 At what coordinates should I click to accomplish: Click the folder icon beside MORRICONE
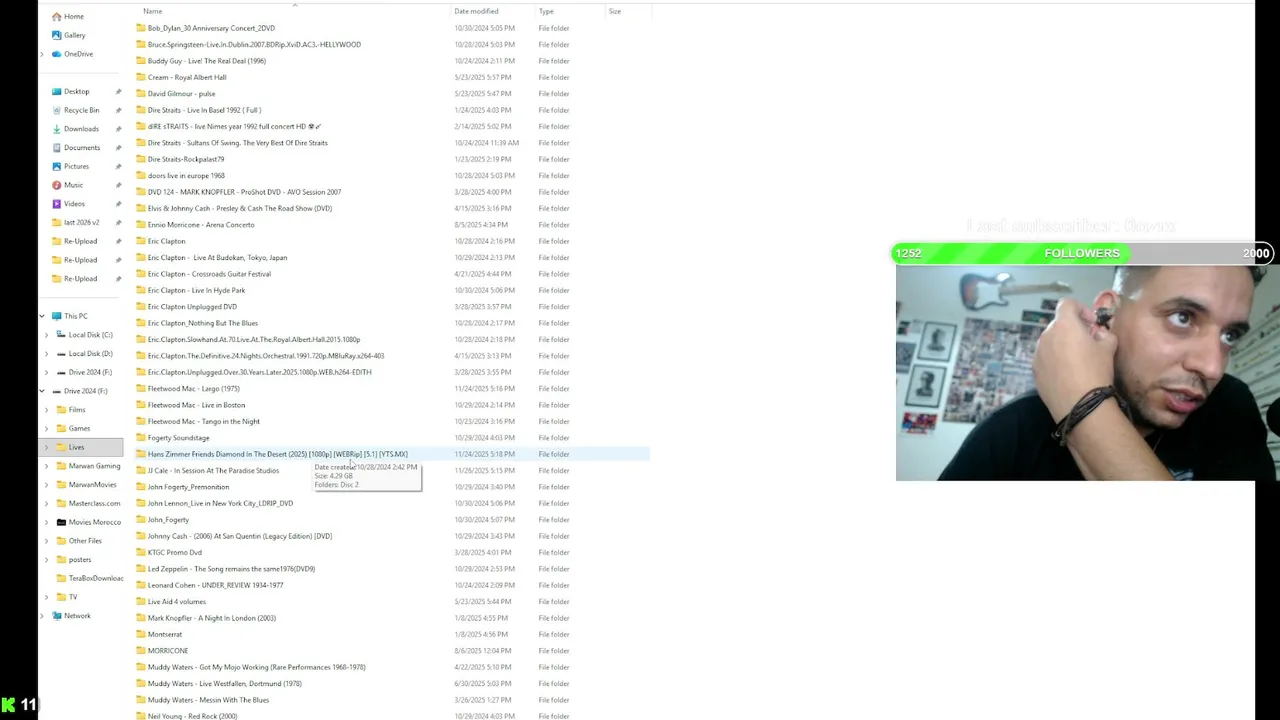click(x=141, y=651)
